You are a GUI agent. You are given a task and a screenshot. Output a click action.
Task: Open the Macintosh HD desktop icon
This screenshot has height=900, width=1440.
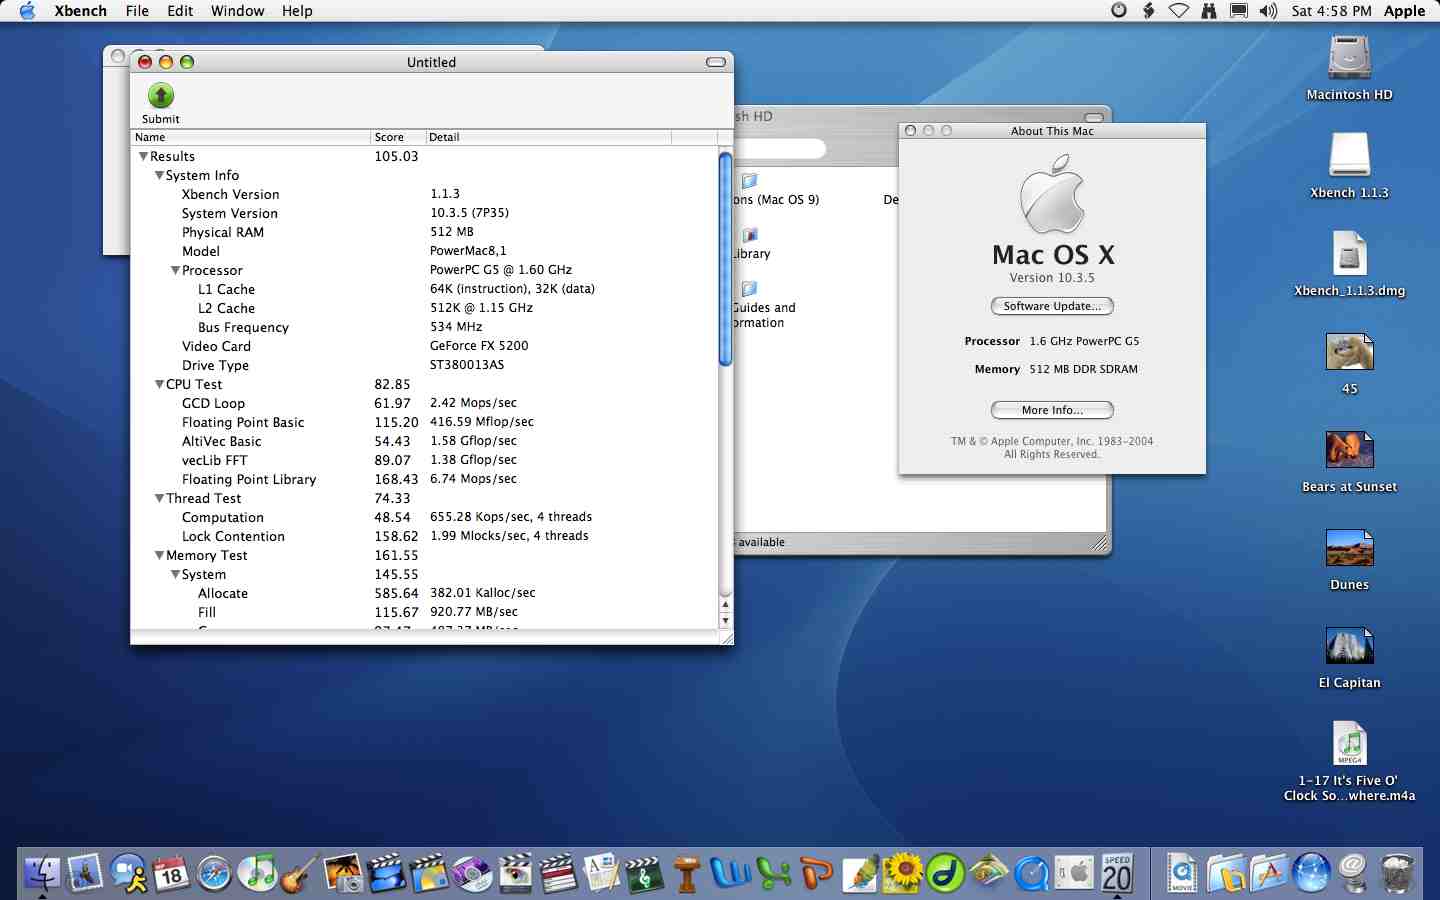[x=1349, y=59]
